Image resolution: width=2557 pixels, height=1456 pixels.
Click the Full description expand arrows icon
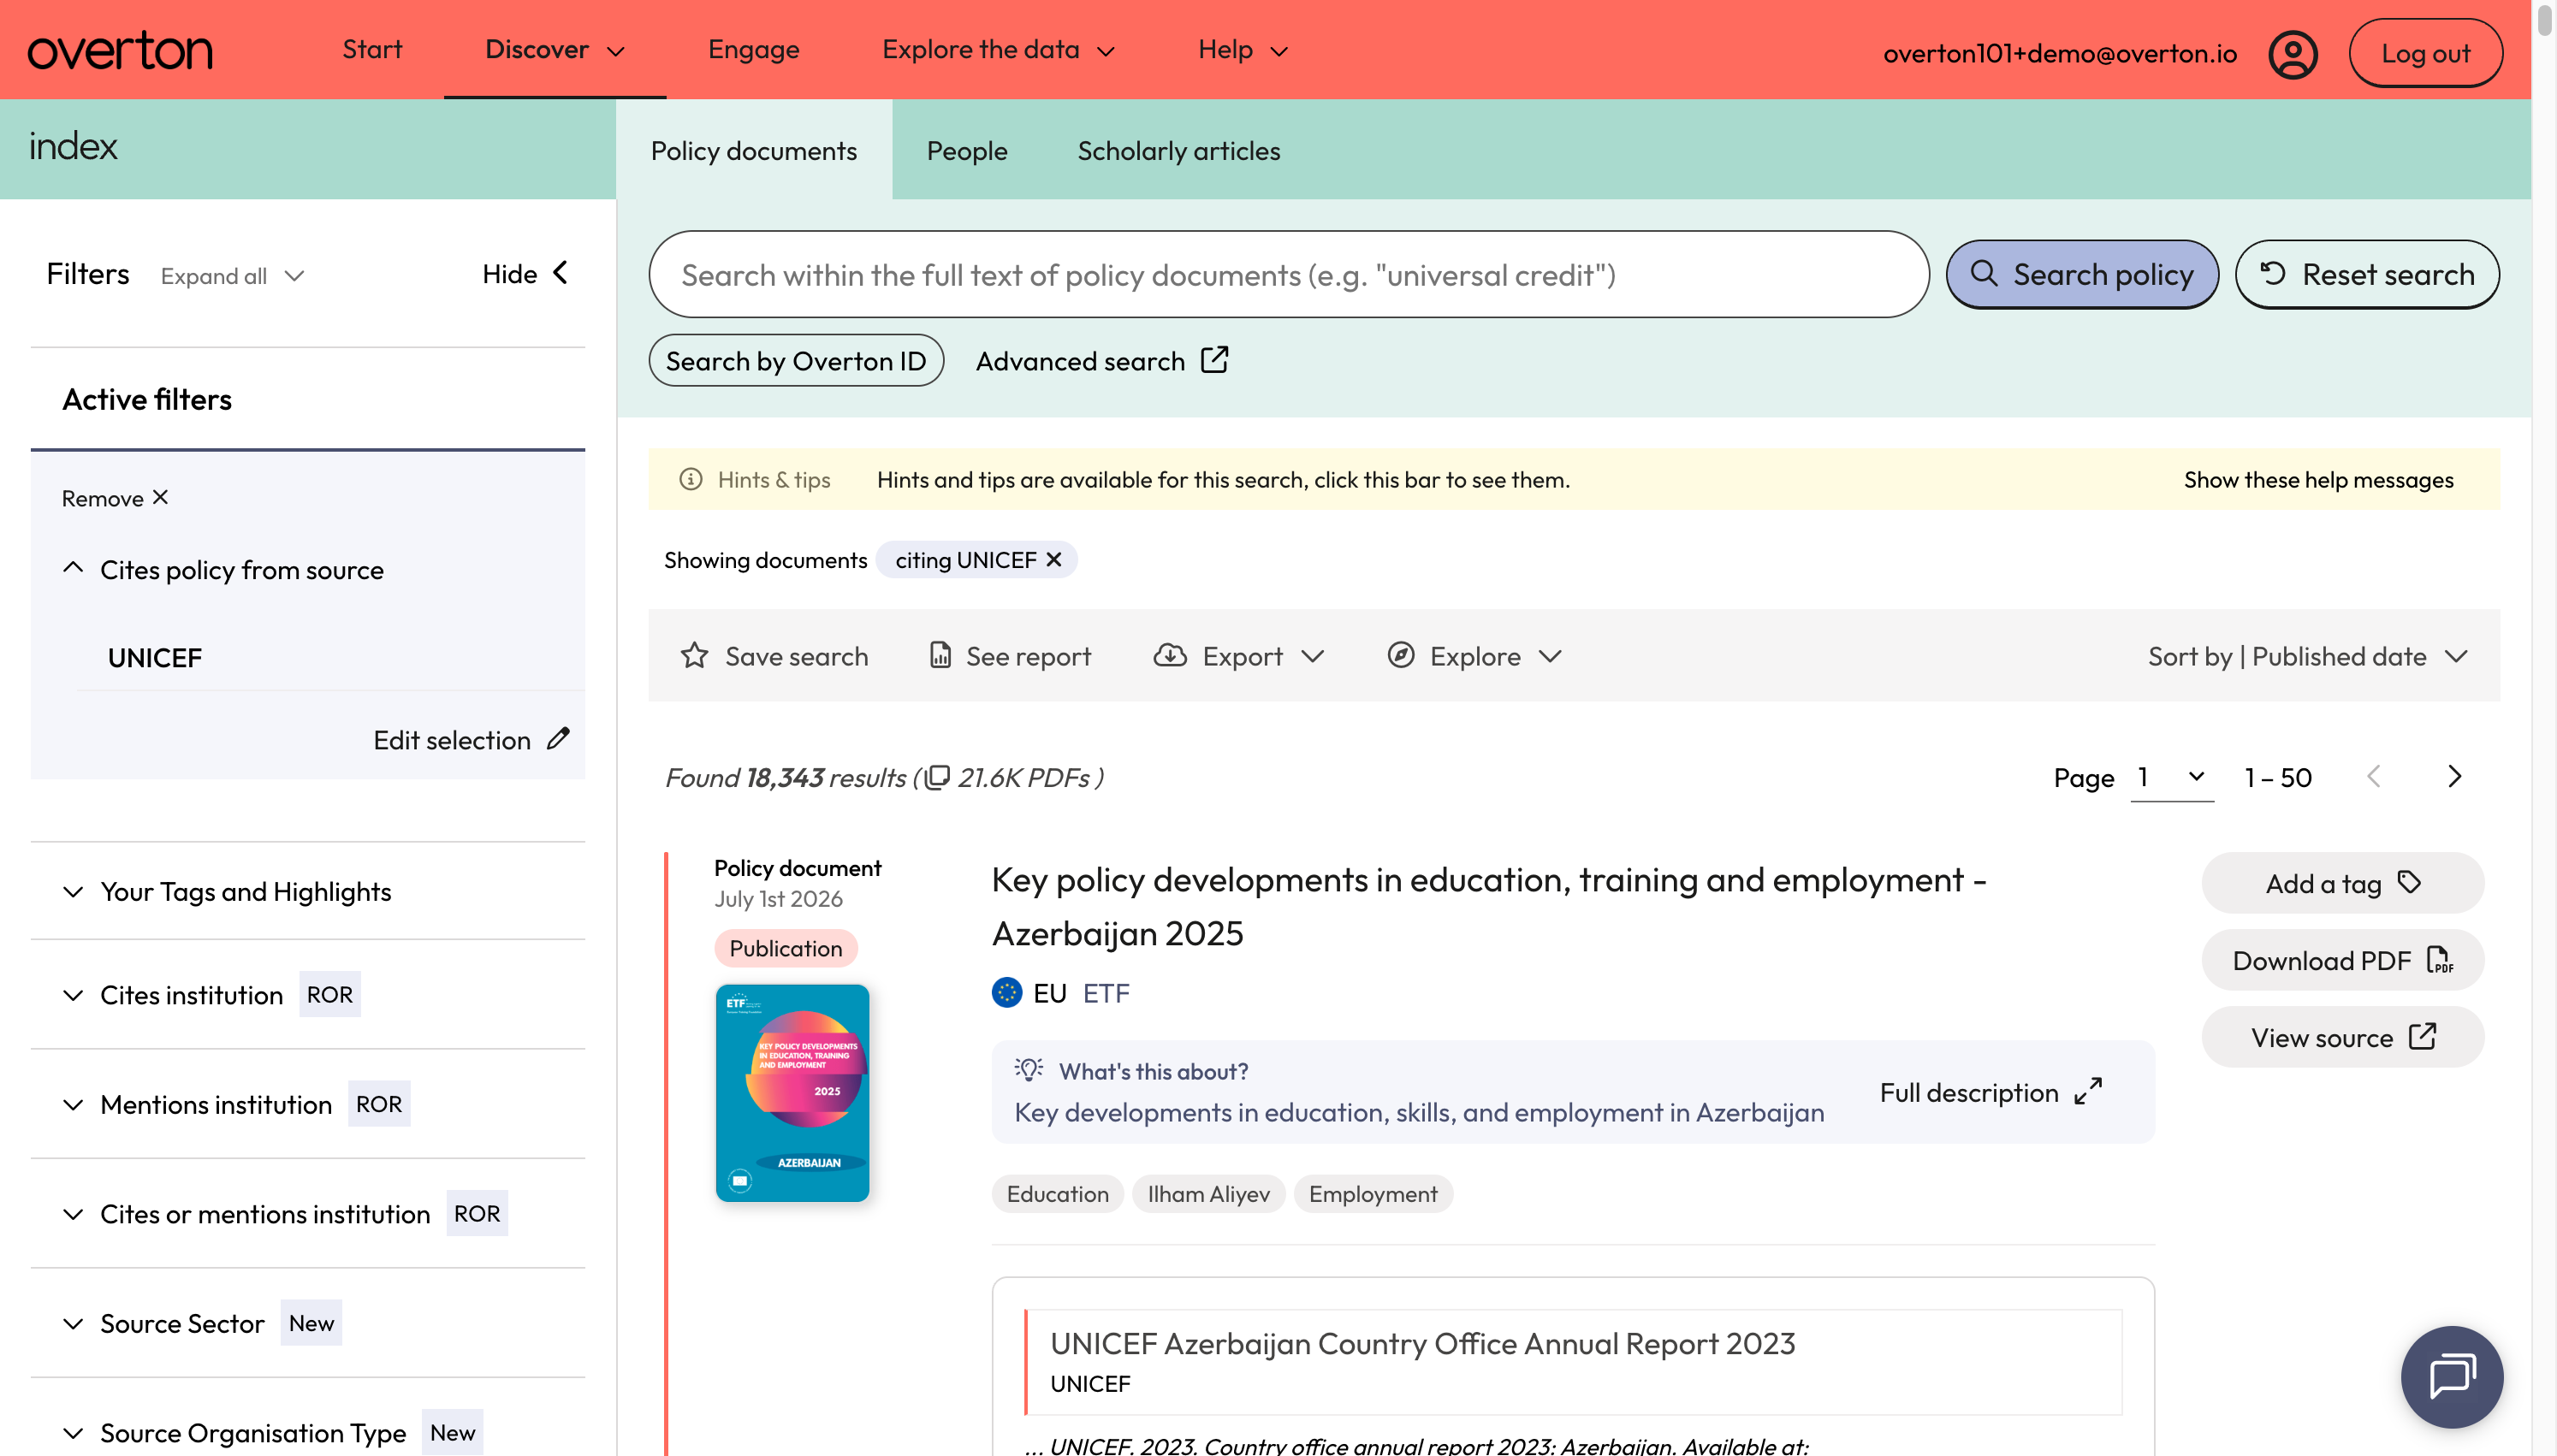click(2088, 1091)
